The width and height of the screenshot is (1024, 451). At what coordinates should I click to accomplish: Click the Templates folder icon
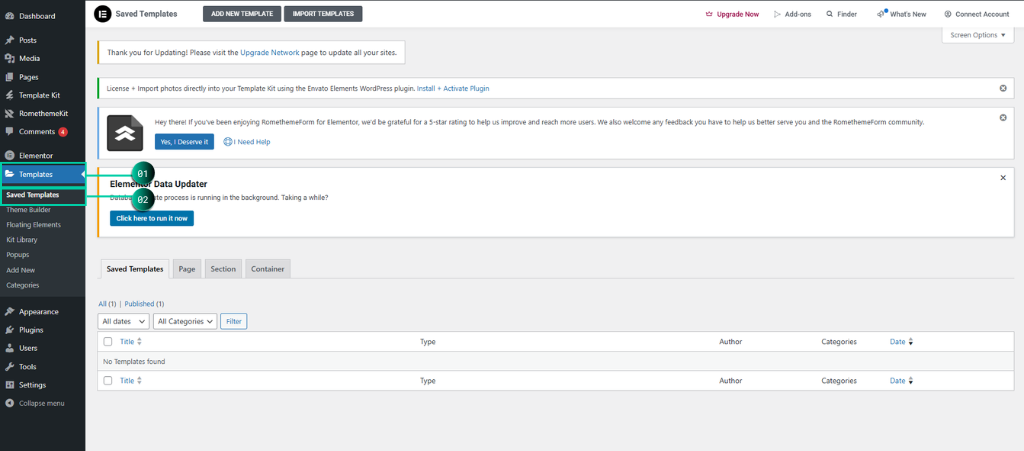click(9, 174)
